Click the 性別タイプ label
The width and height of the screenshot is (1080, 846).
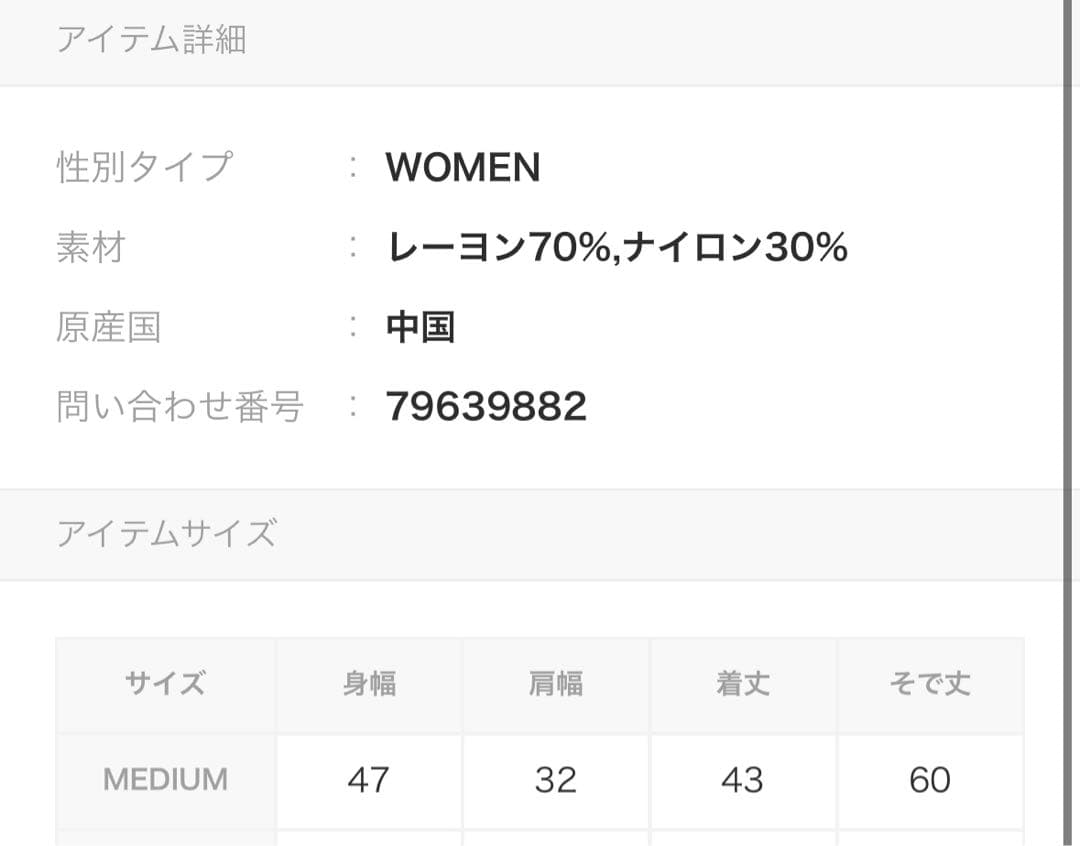click(x=145, y=167)
